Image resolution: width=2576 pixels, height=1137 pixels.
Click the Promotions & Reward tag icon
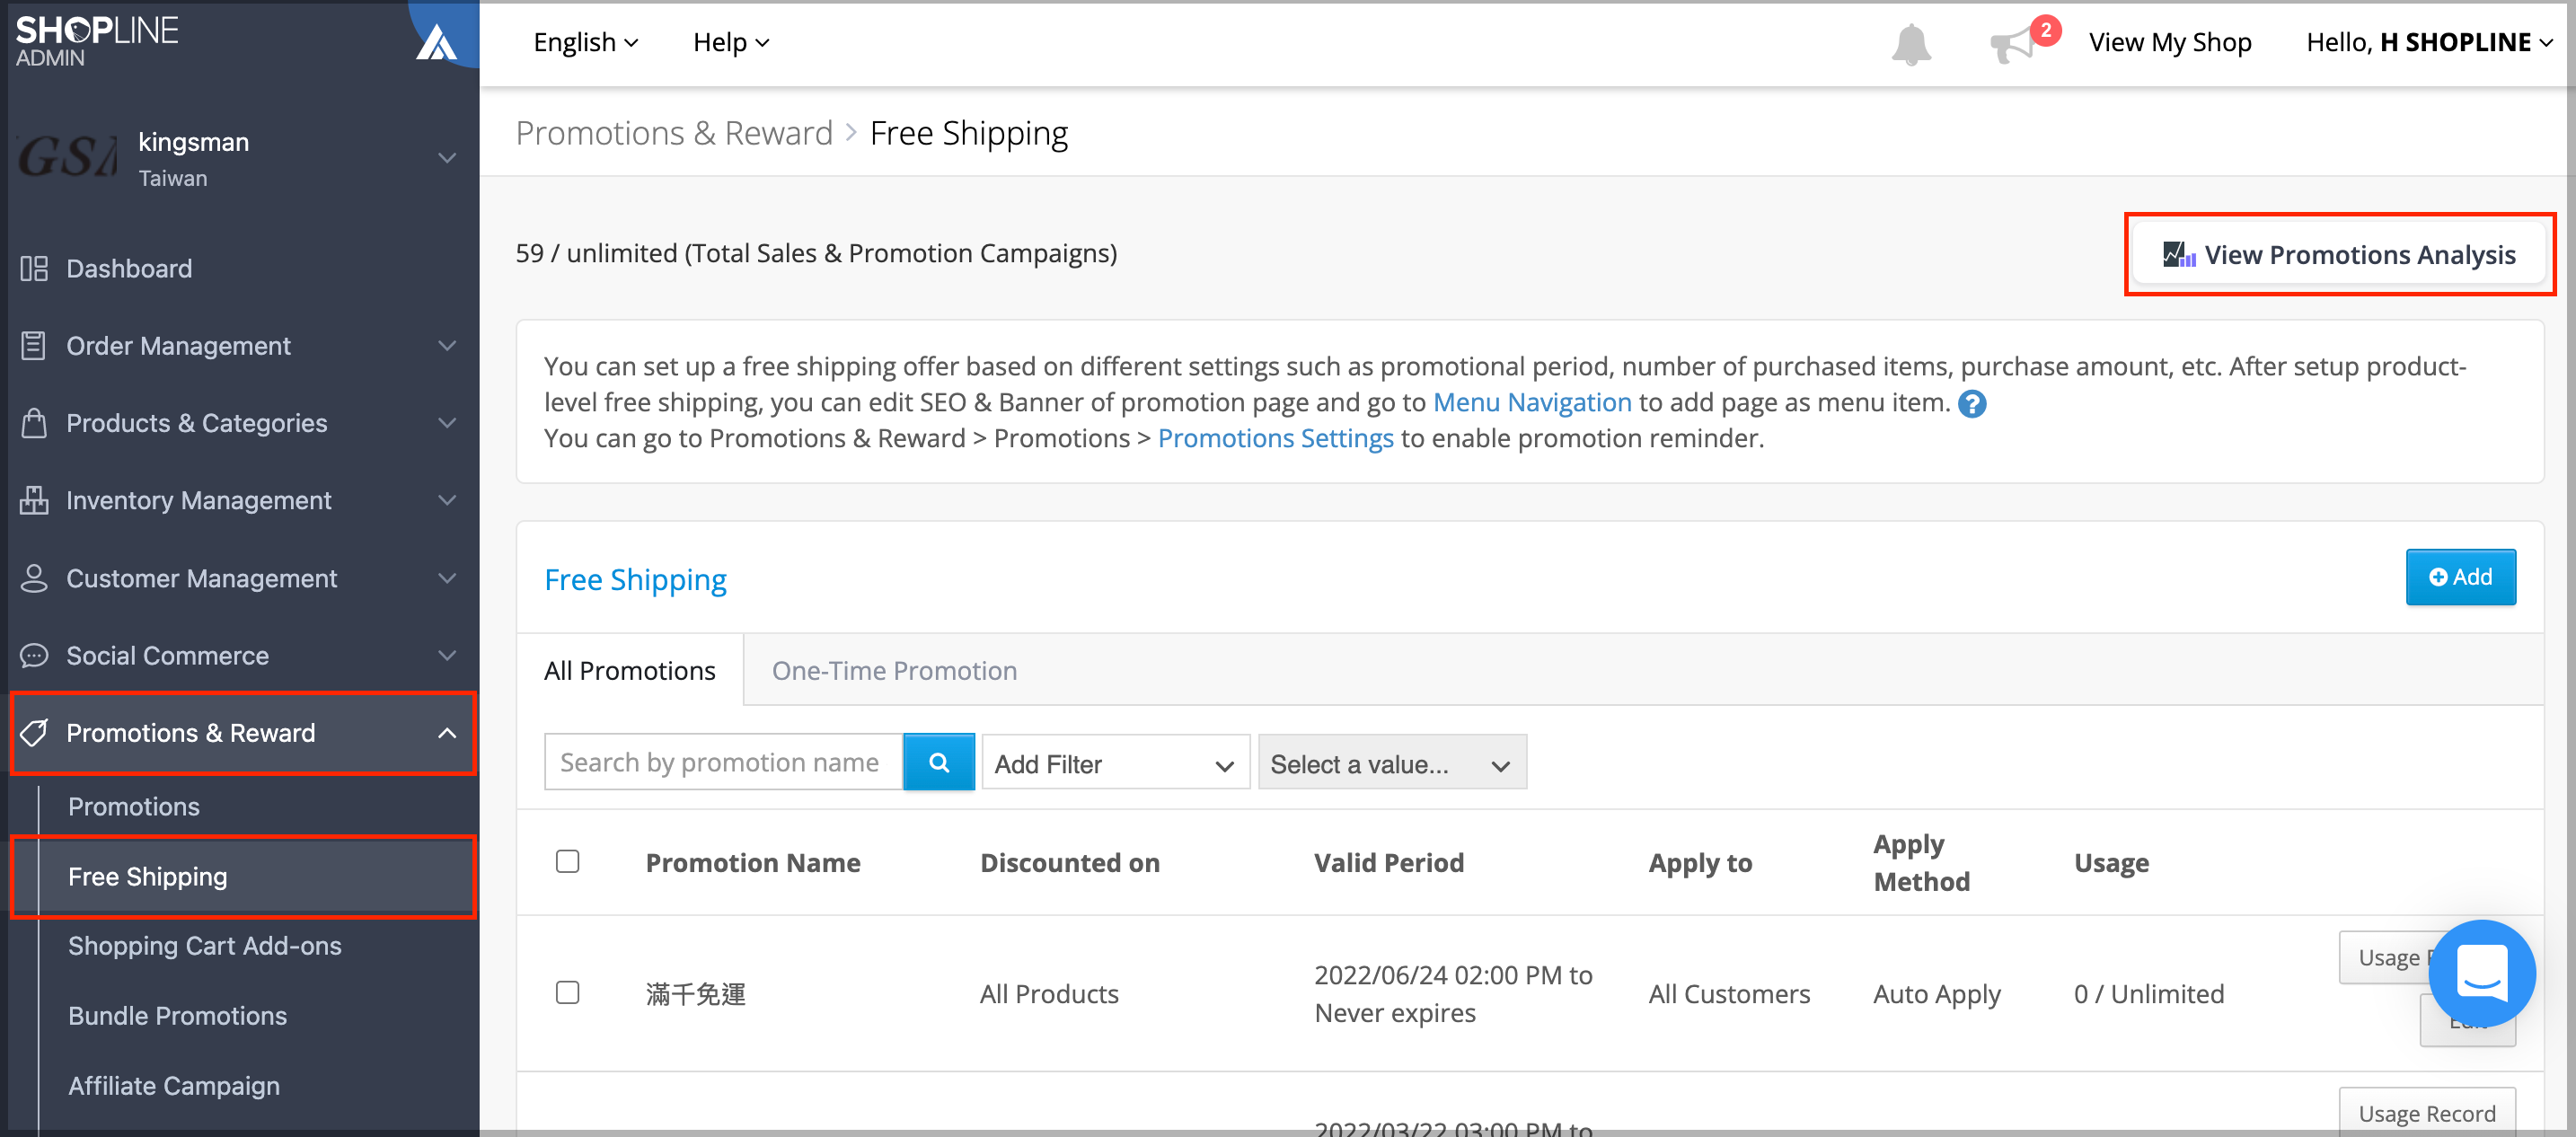[34, 733]
